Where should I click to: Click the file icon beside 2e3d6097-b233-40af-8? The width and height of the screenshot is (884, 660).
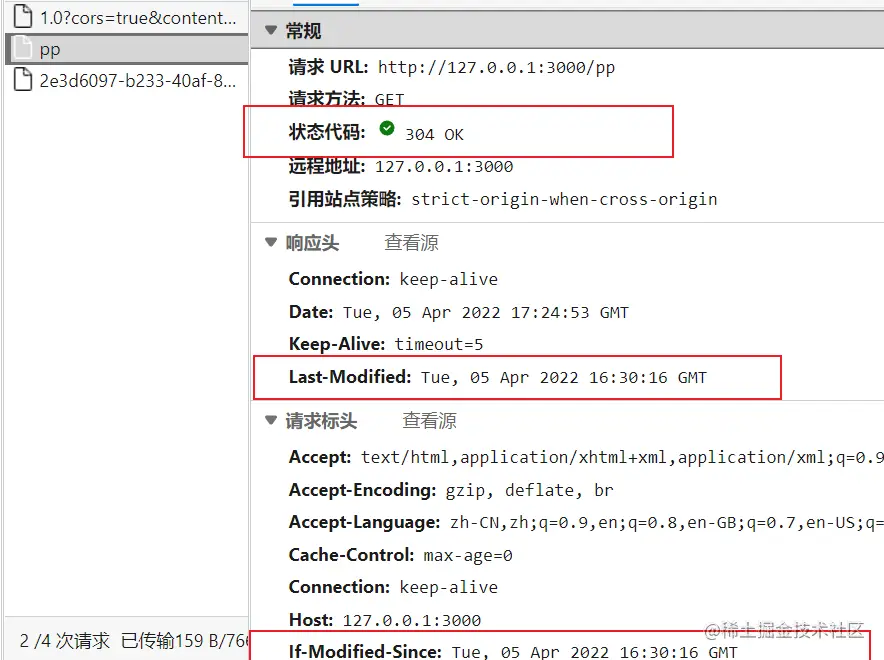click(23, 79)
